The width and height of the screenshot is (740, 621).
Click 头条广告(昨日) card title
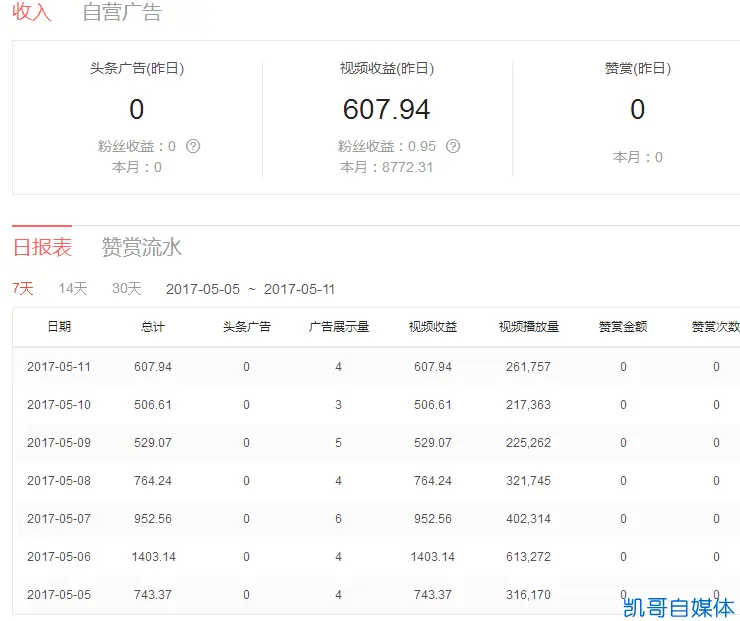tap(137, 68)
